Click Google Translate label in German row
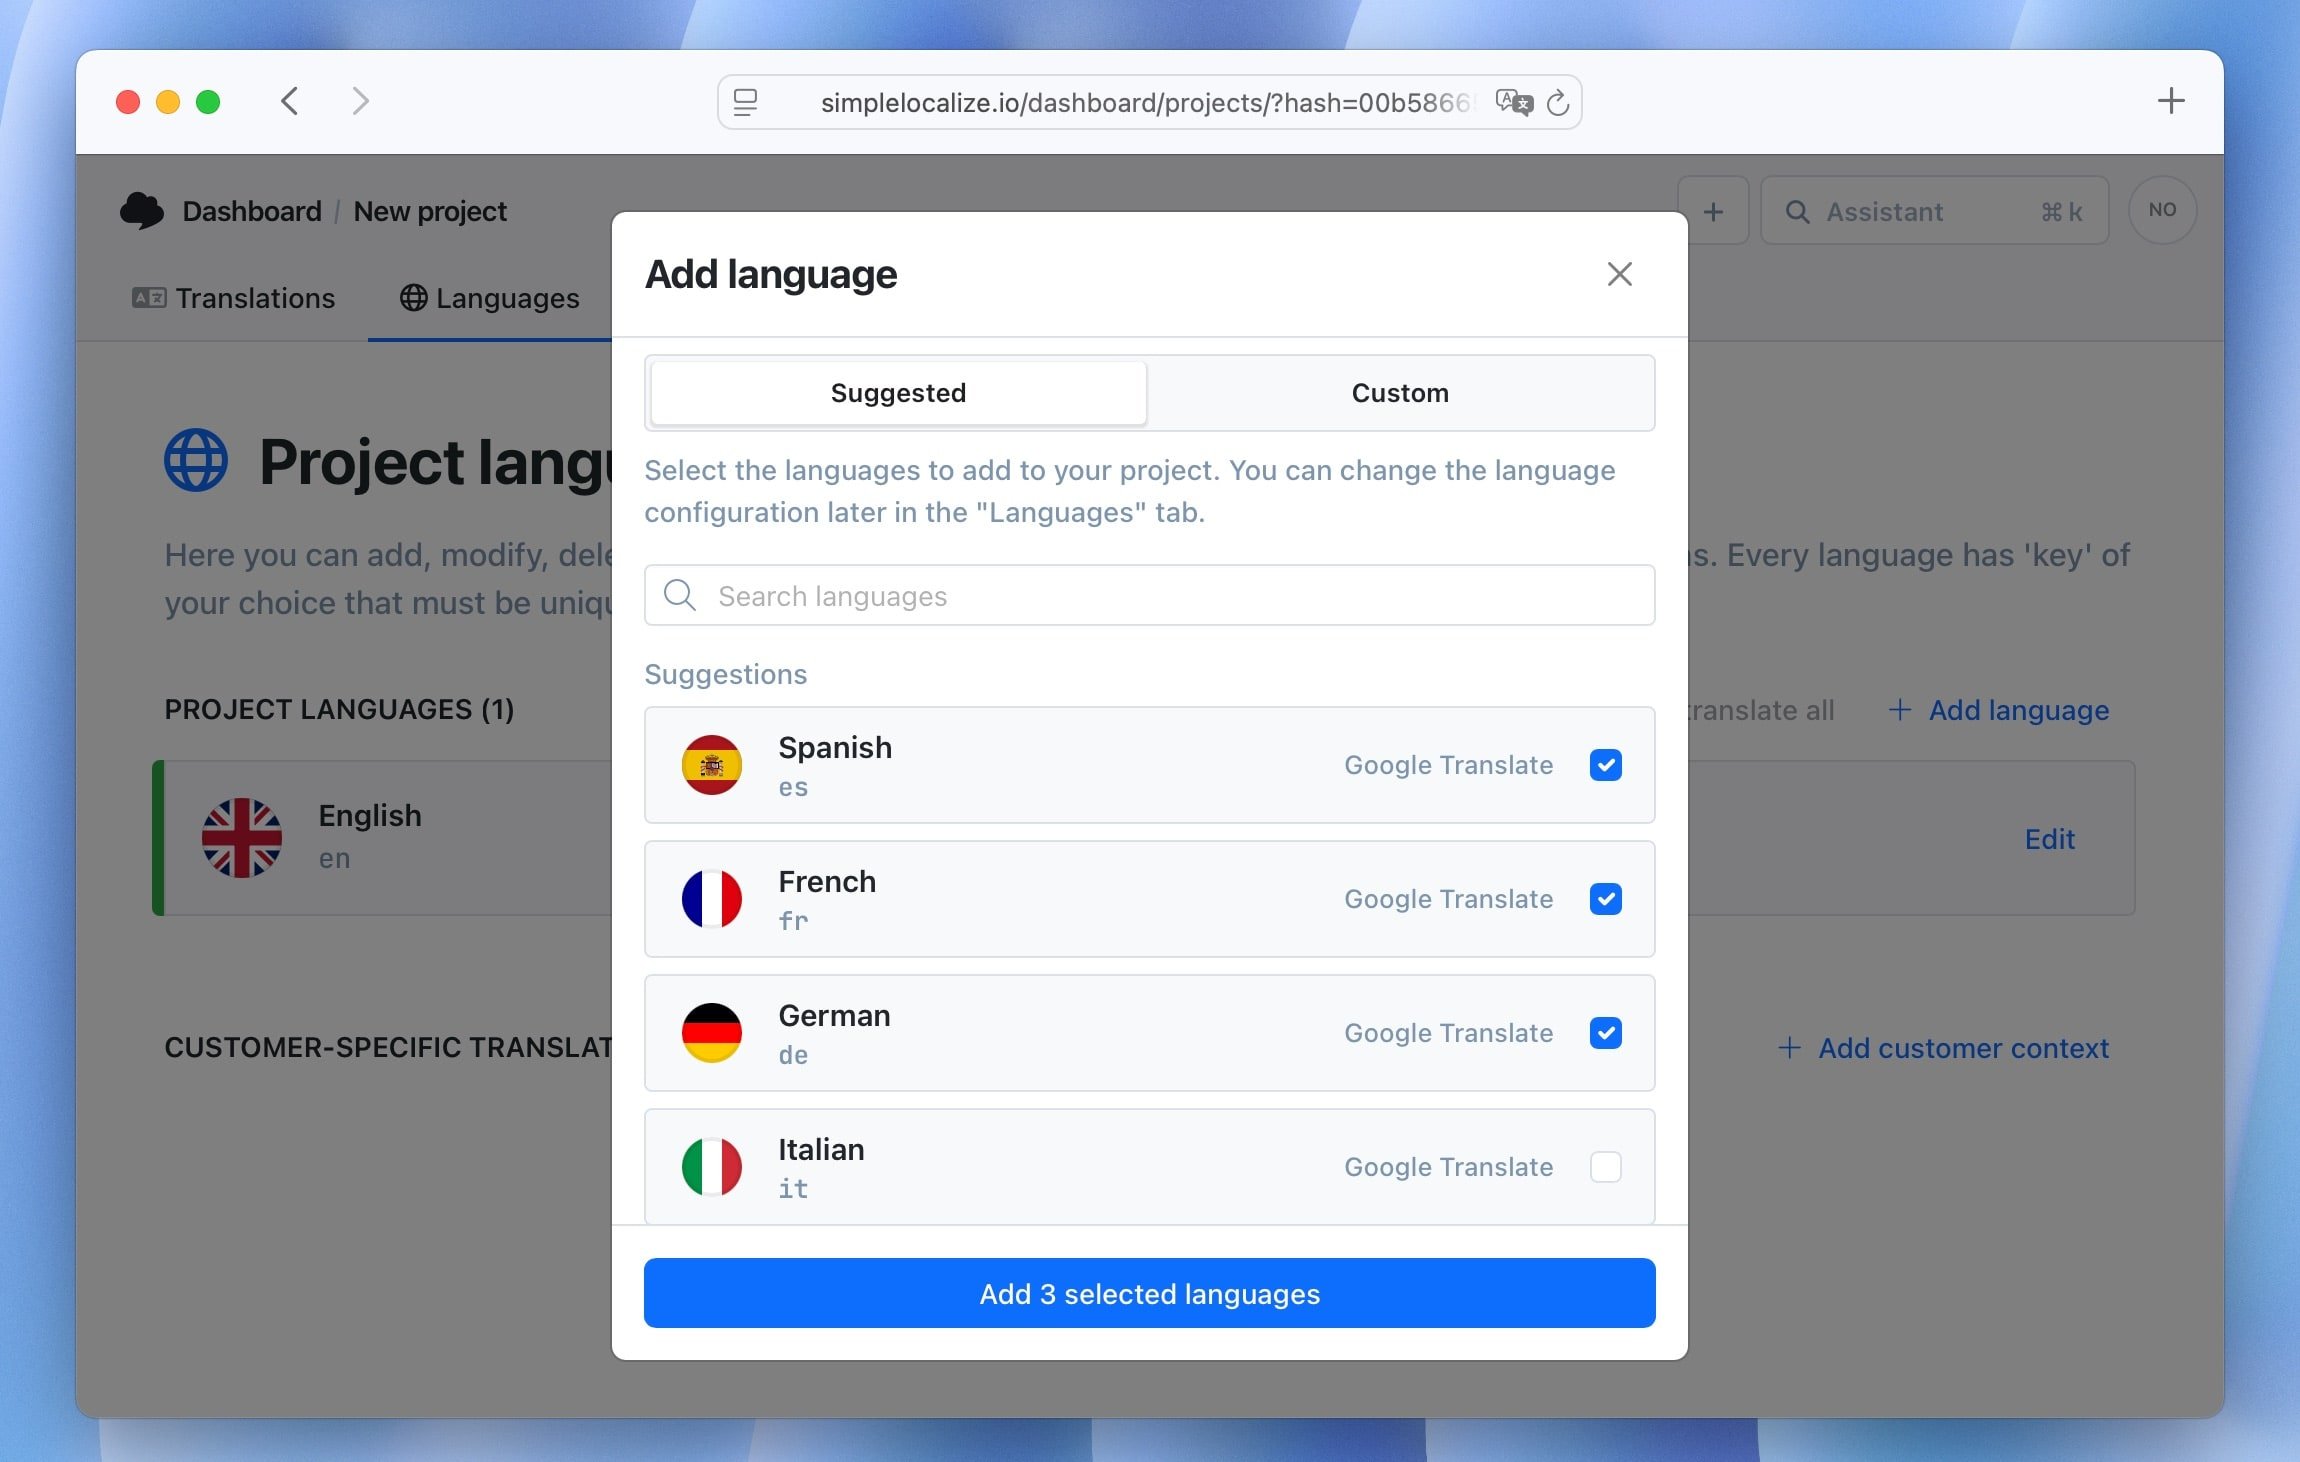This screenshot has width=2300, height=1462. pos(1448,1033)
